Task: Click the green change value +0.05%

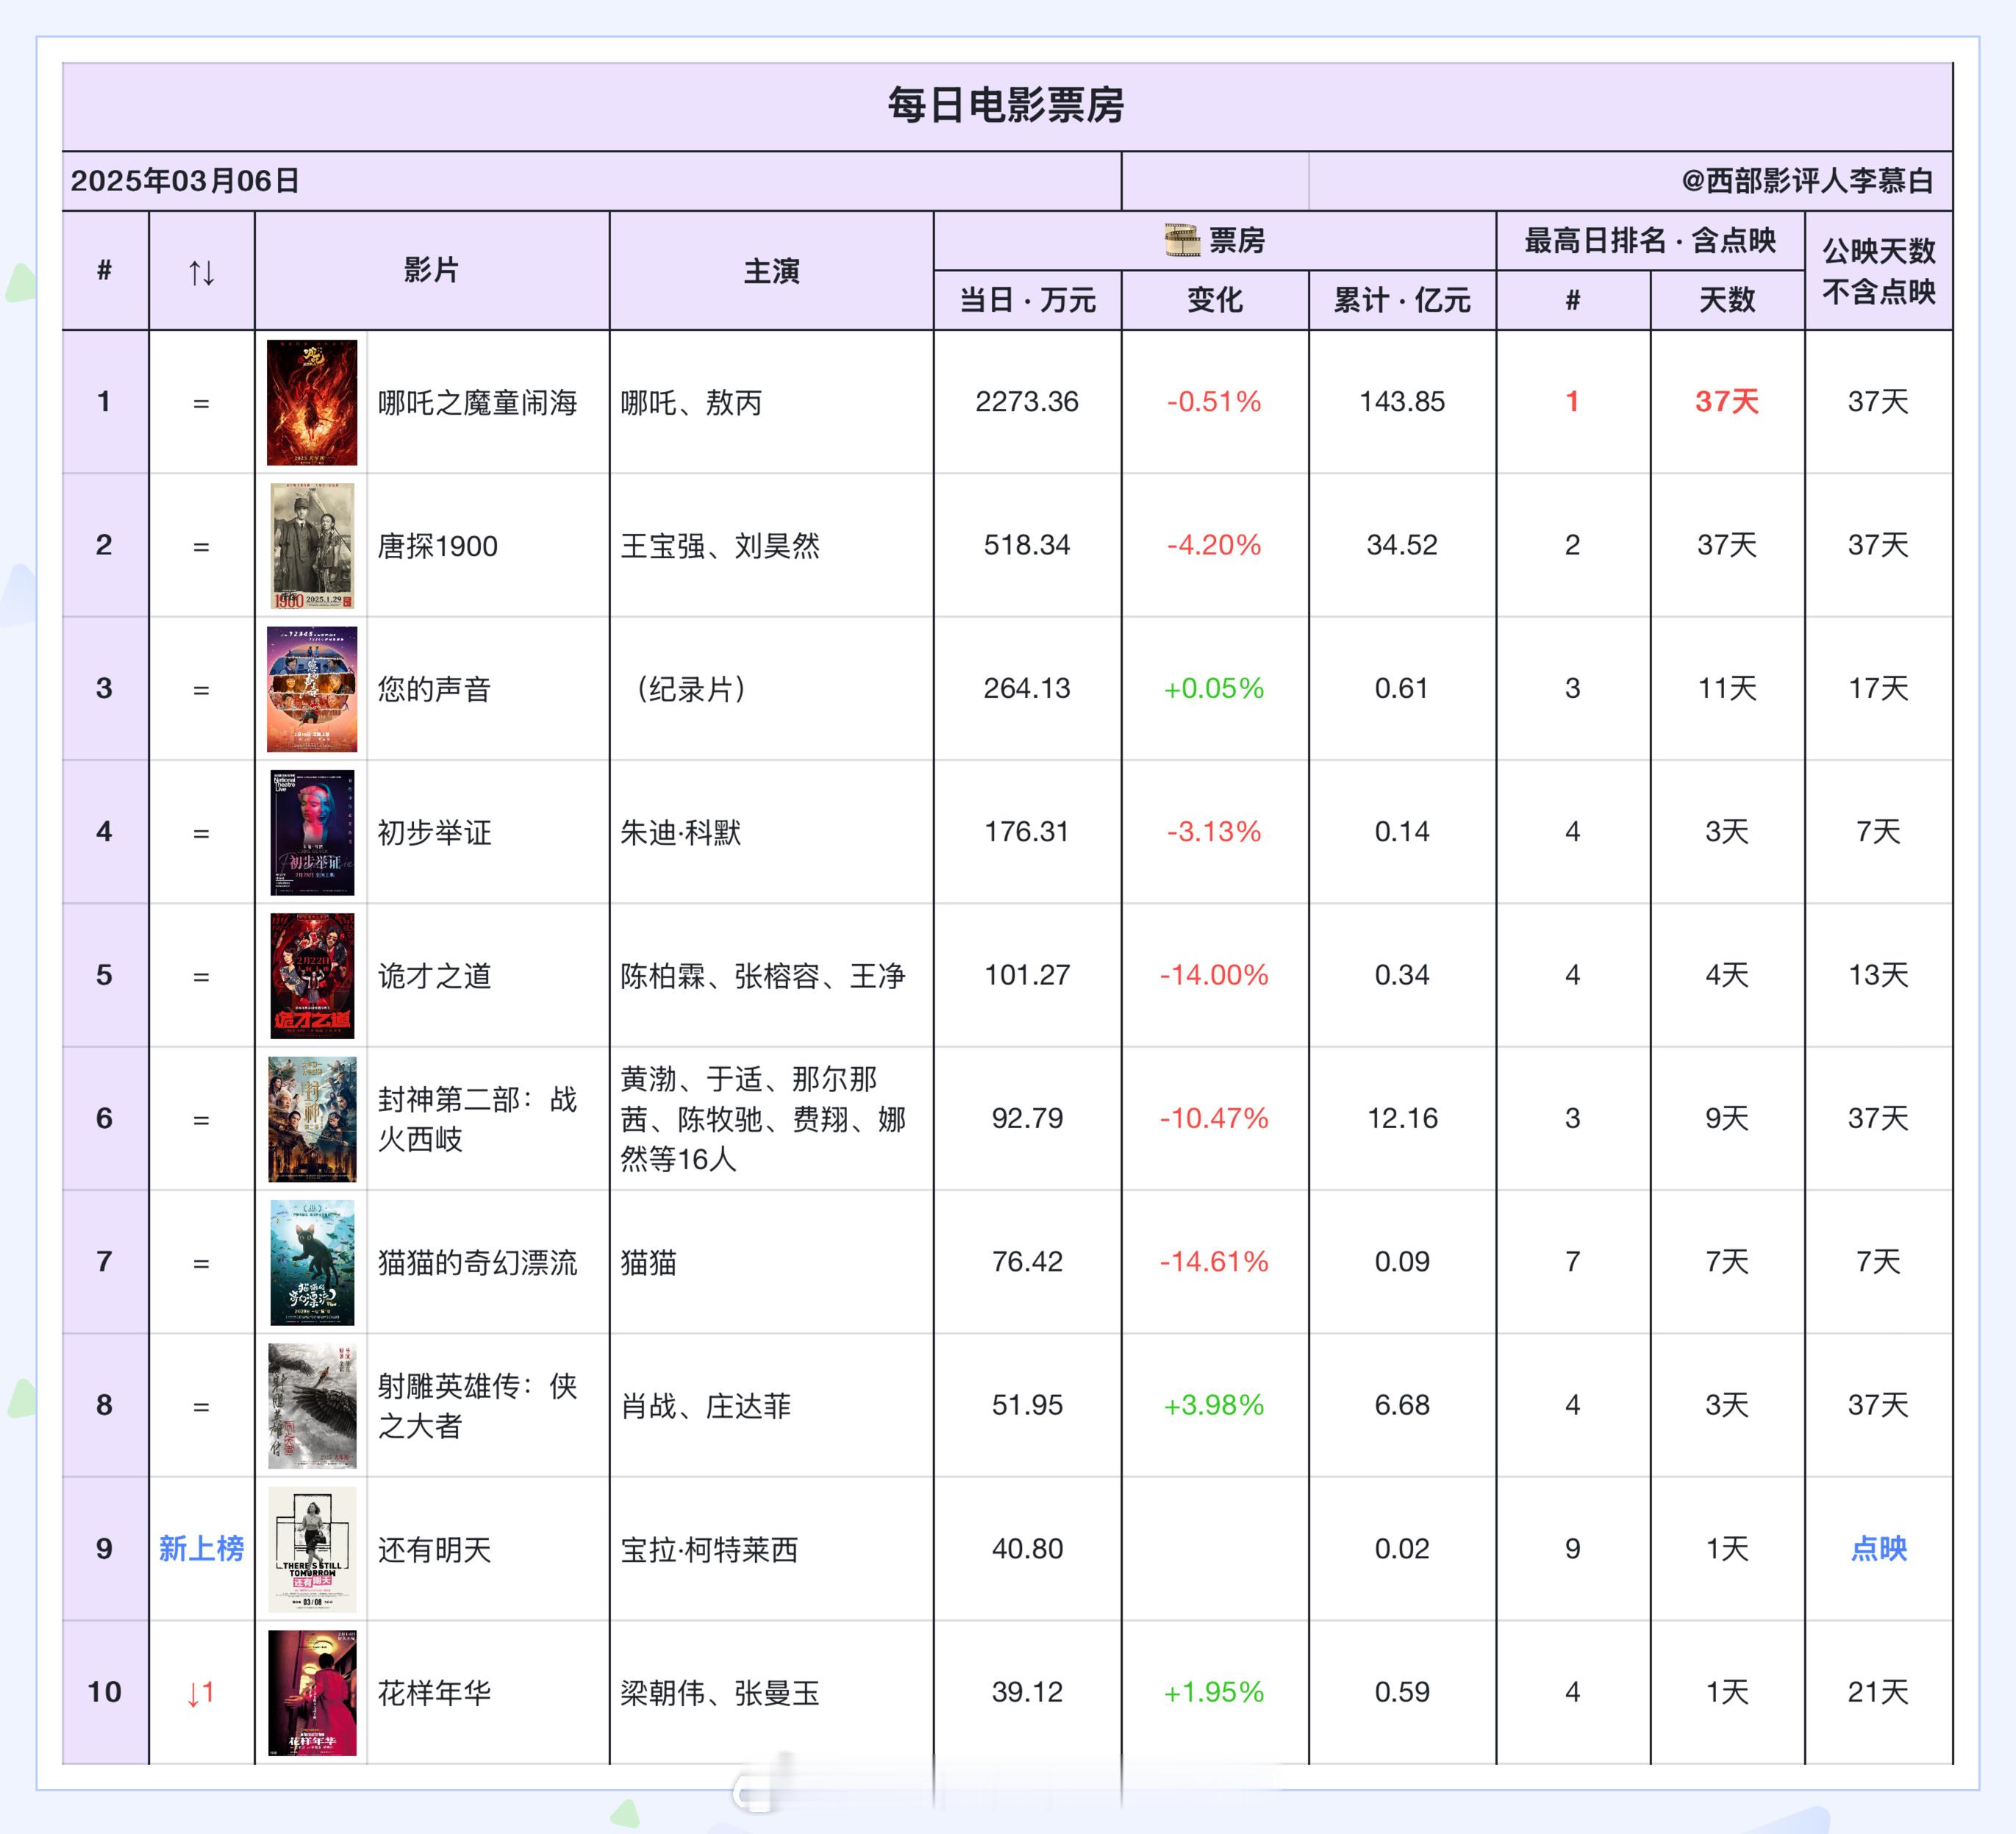Action: (x=1214, y=689)
